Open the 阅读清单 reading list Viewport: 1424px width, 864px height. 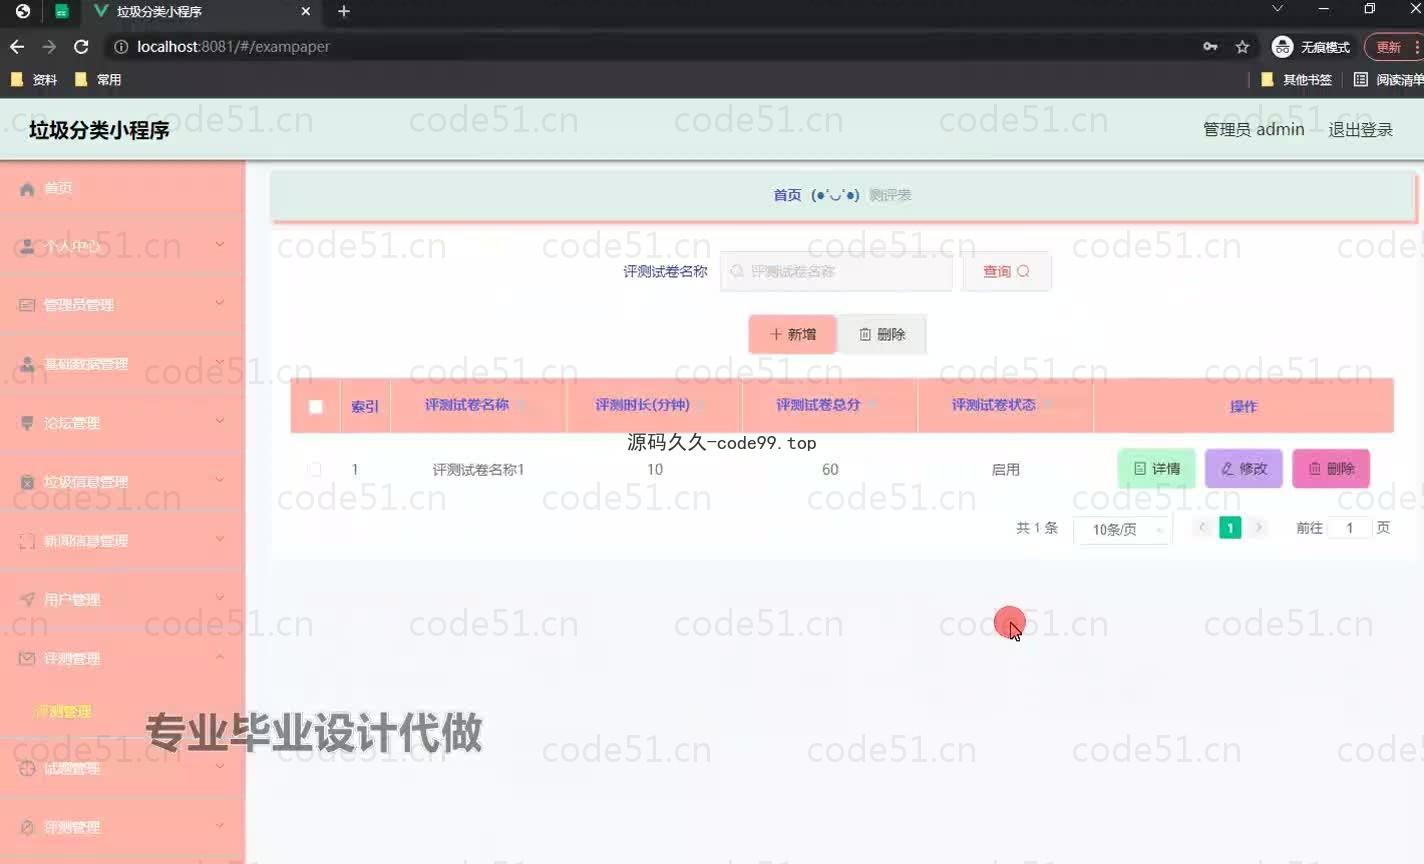tap(1388, 79)
